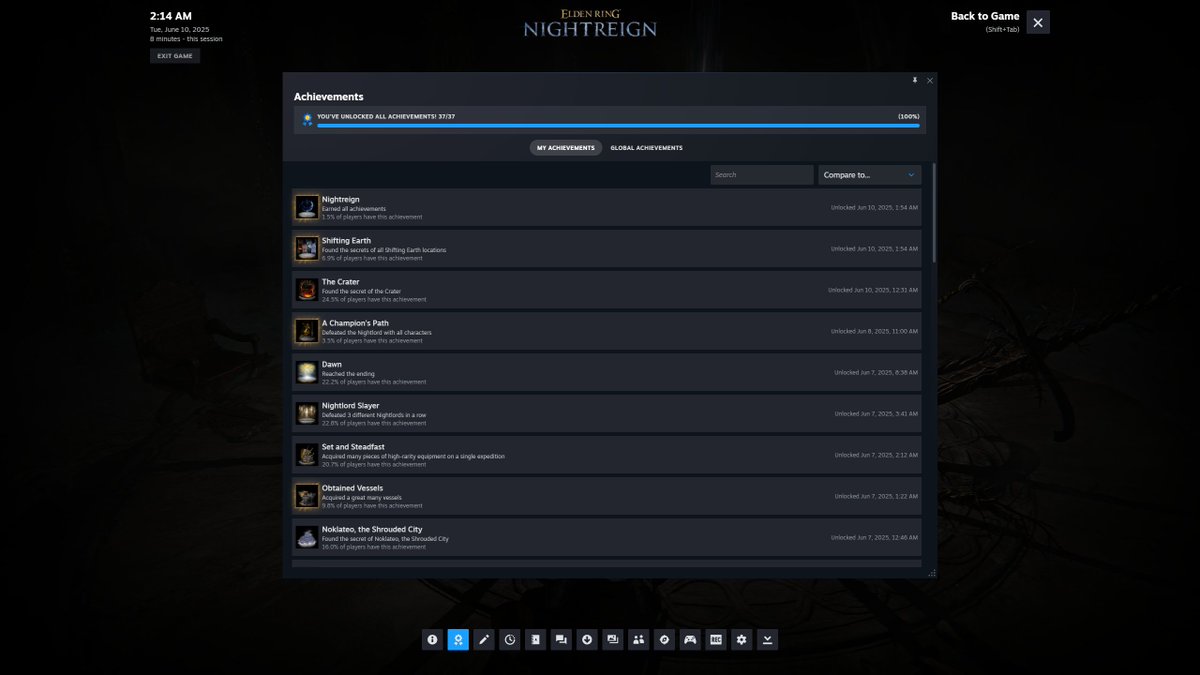Click 'Unlocked Jun 7, 2025, 8:38 AM' timestamp

[x=876, y=372]
